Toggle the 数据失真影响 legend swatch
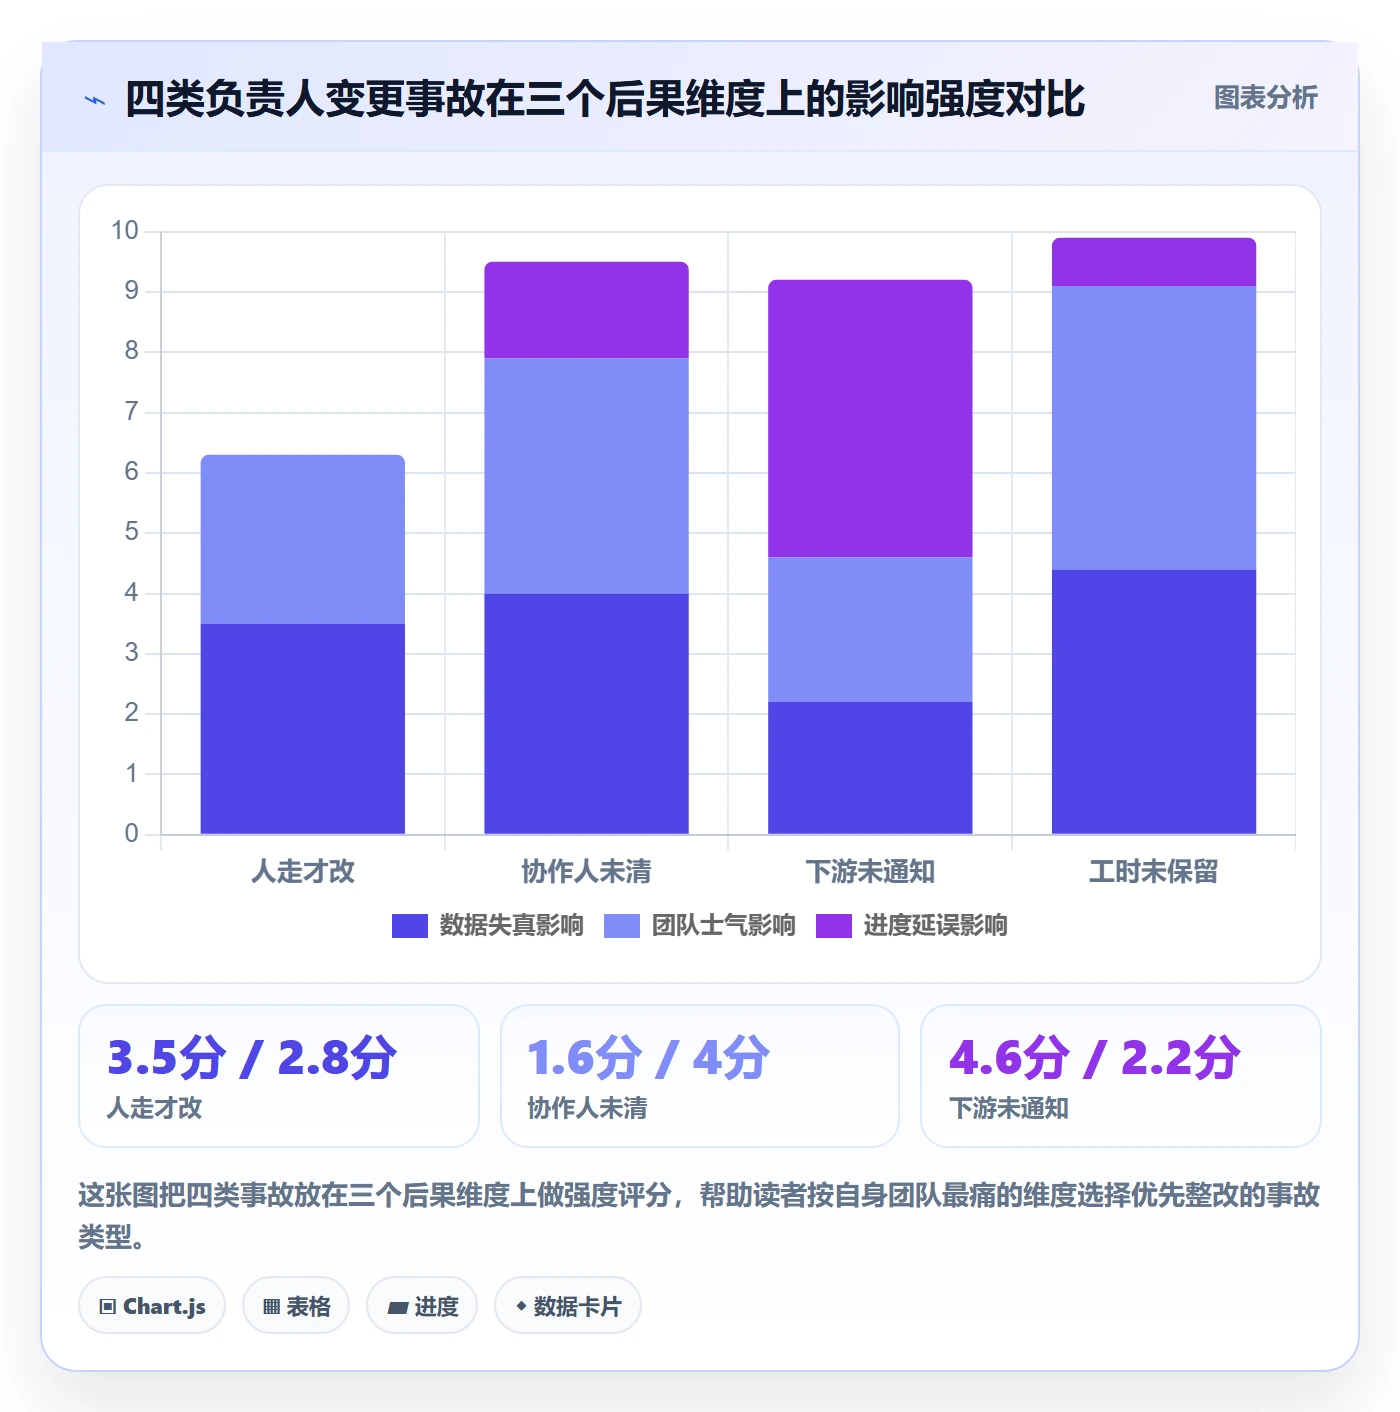1400x1412 pixels. pos(410,926)
